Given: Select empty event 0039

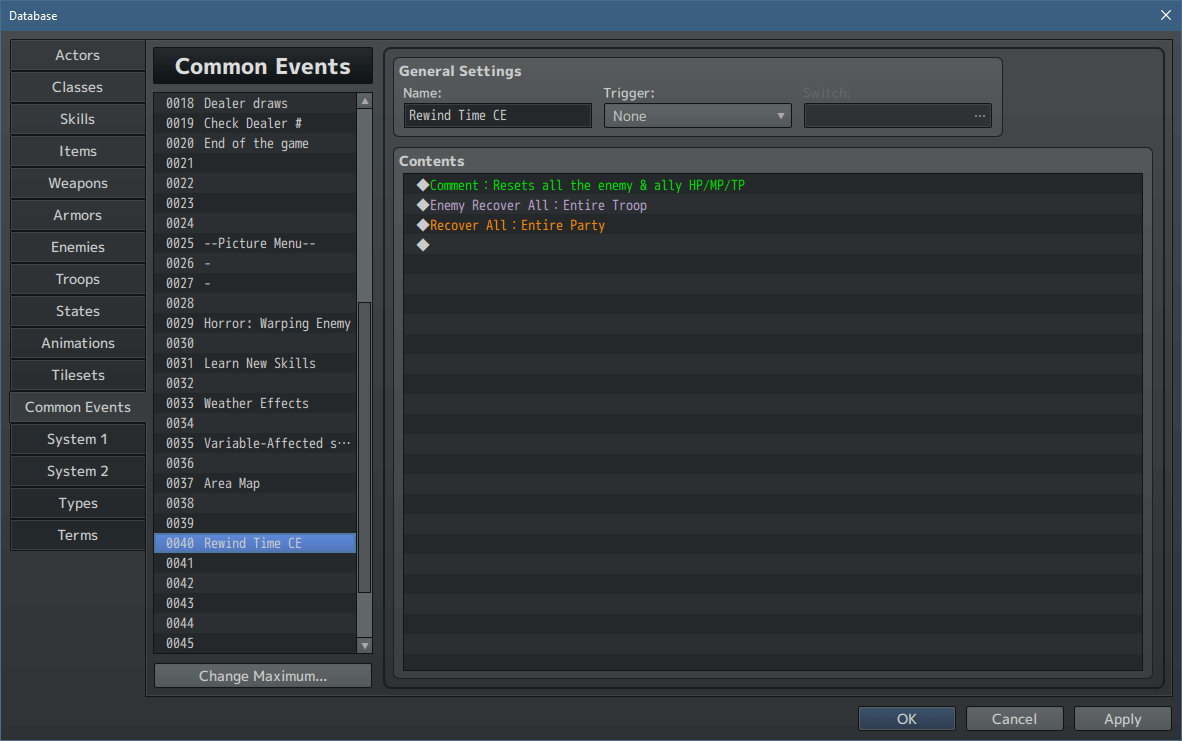Looking at the screenshot, I should tap(255, 522).
